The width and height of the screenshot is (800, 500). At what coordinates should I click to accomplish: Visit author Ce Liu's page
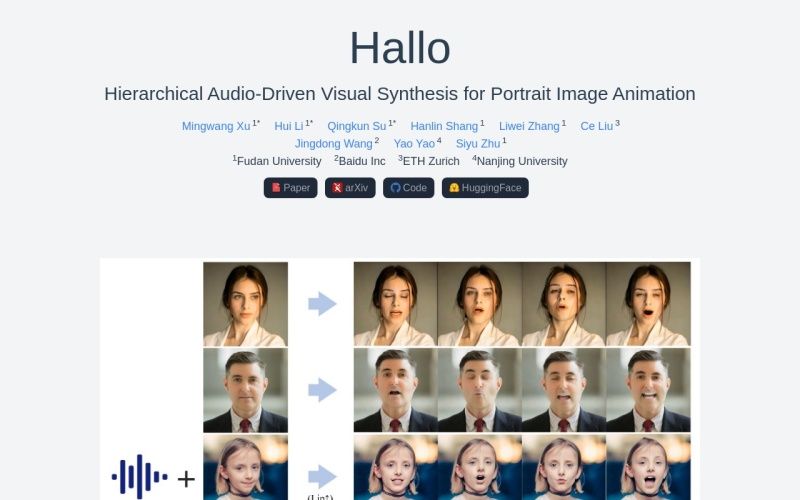click(x=596, y=126)
